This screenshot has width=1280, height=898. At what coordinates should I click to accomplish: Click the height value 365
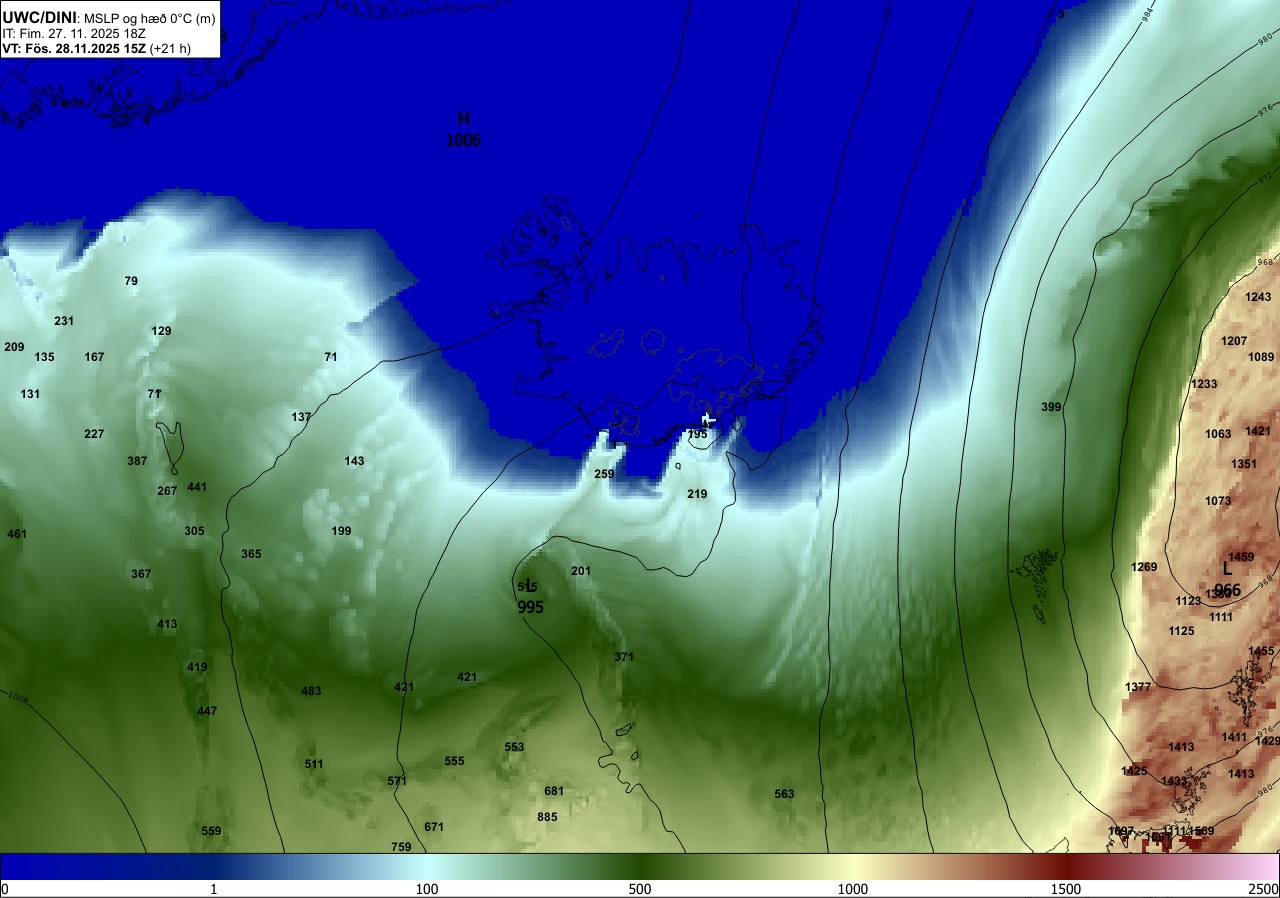coord(251,554)
